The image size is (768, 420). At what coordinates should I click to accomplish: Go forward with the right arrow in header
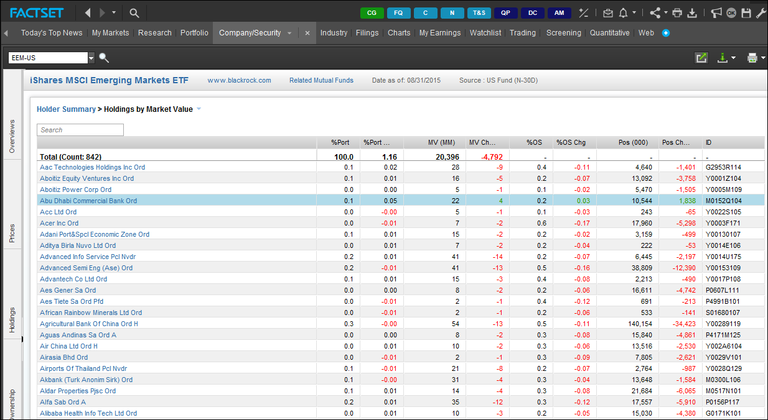102,13
